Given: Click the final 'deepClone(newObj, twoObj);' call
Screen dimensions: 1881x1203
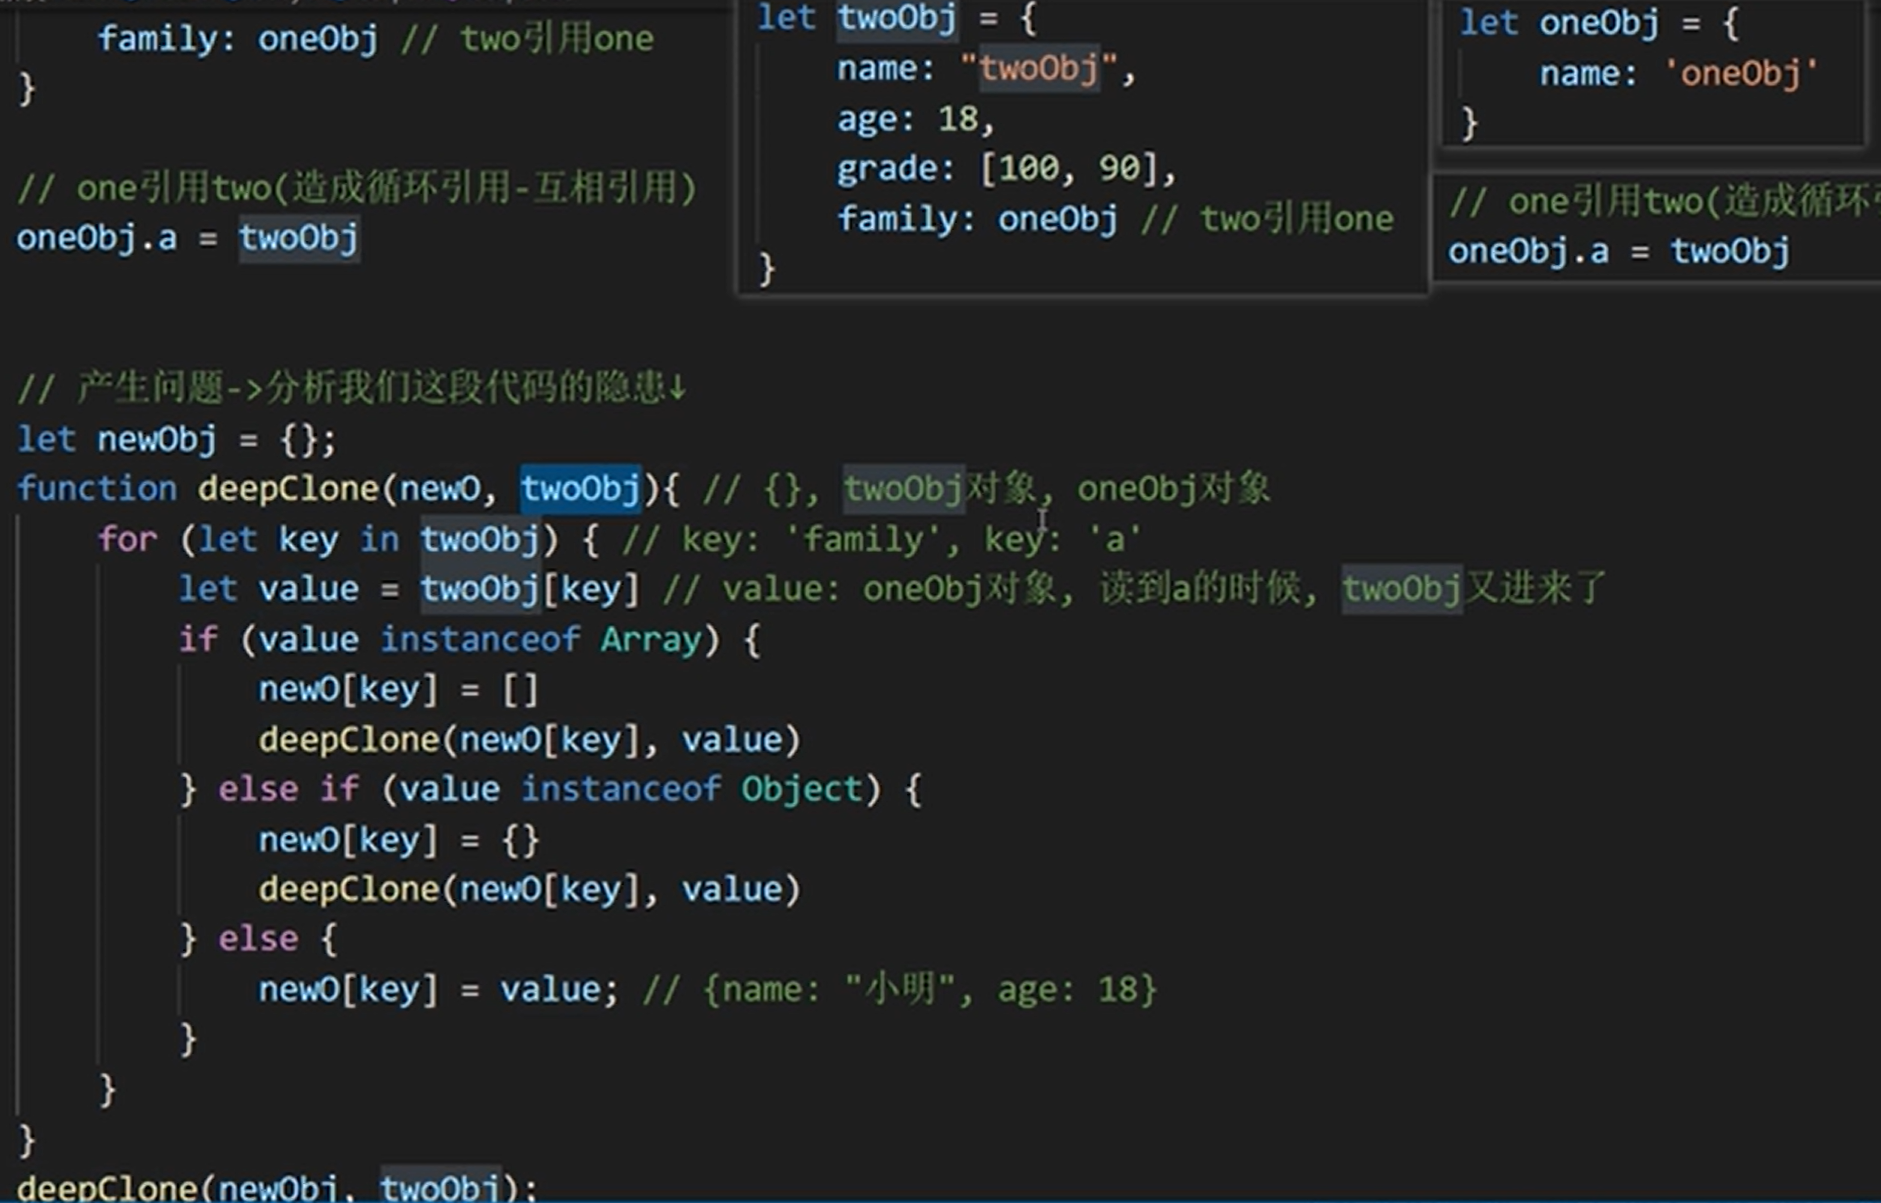Looking at the screenshot, I should (x=277, y=1188).
